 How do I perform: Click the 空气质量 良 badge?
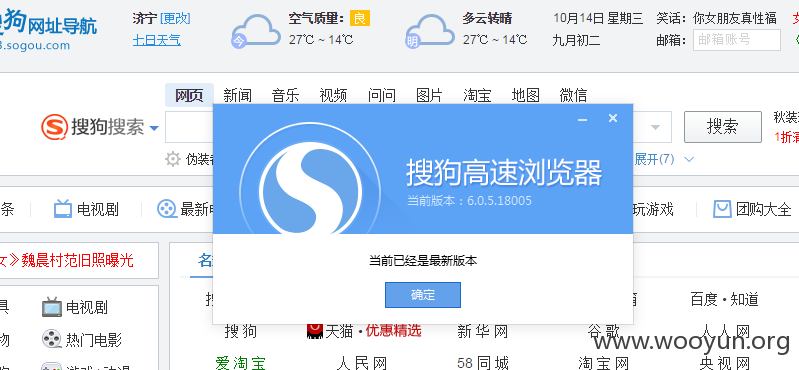click(360, 19)
